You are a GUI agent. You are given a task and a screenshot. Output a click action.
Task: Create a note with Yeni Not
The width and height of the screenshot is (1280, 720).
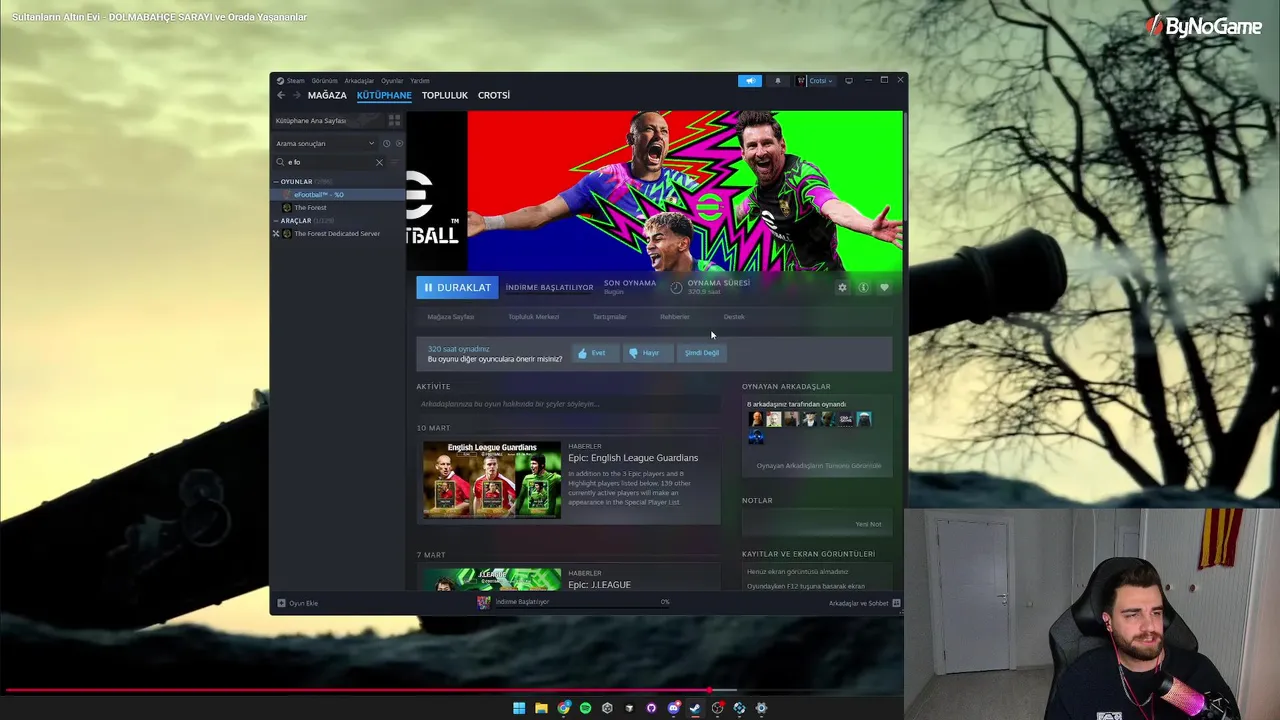point(868,524)
